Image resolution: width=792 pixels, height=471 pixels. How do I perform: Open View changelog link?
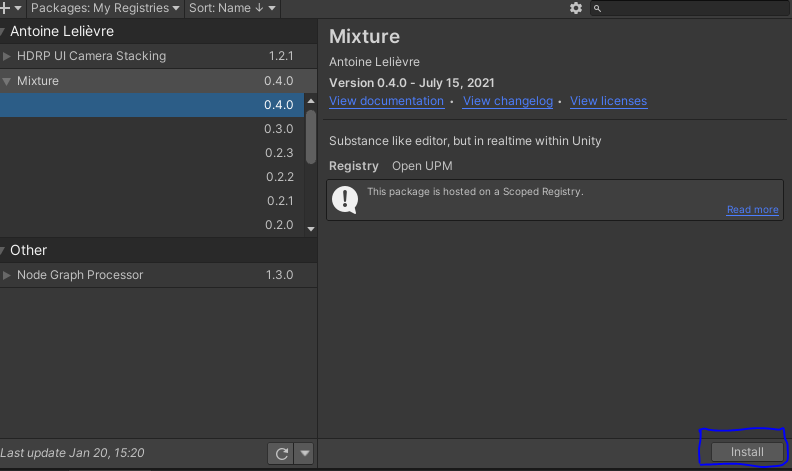coord(508,101)
